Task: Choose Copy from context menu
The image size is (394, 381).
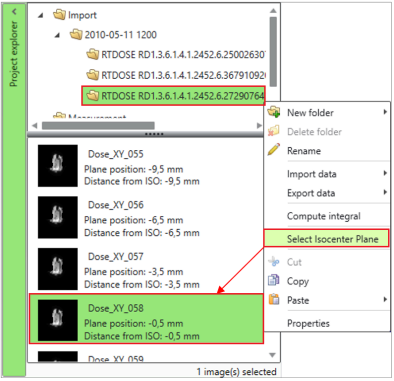Action: pyautogui.click(x=327, y=281)
